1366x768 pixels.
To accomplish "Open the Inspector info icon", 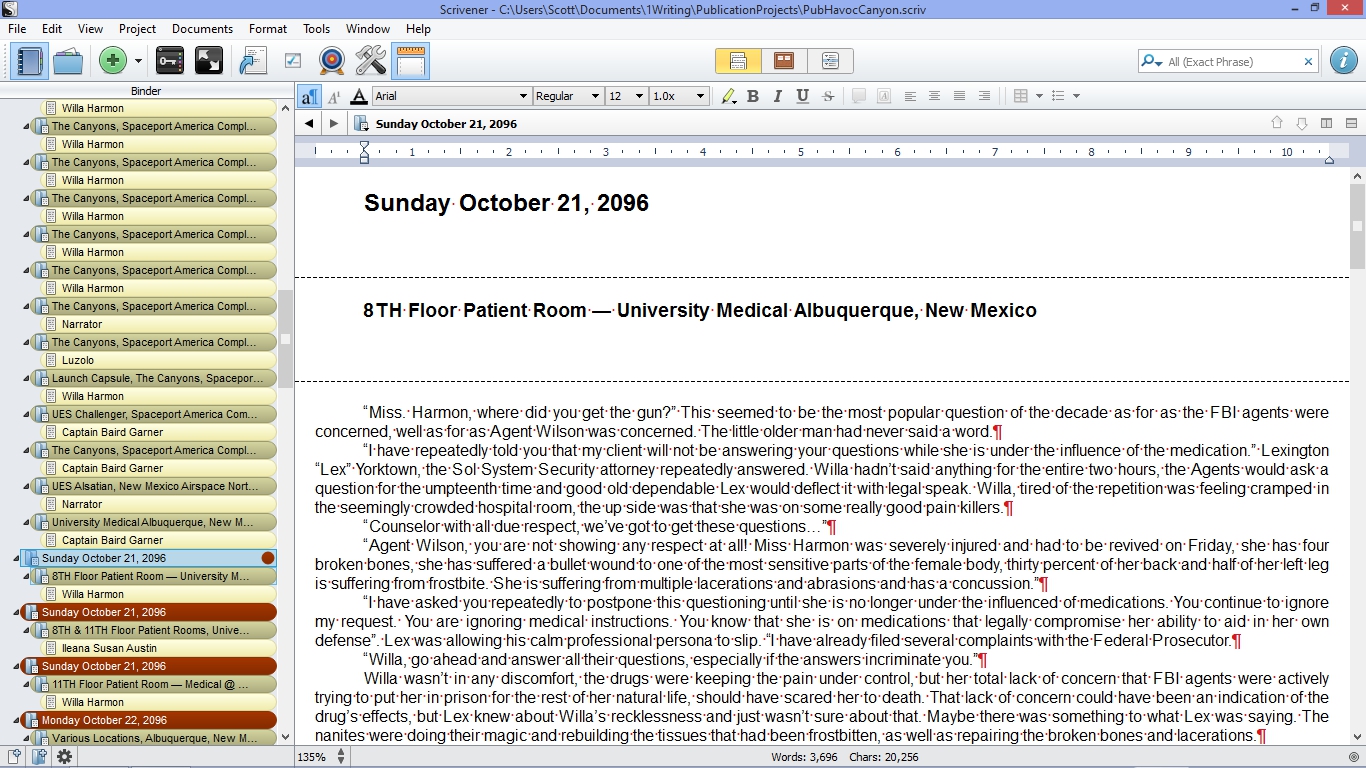I will point(1344,60).
